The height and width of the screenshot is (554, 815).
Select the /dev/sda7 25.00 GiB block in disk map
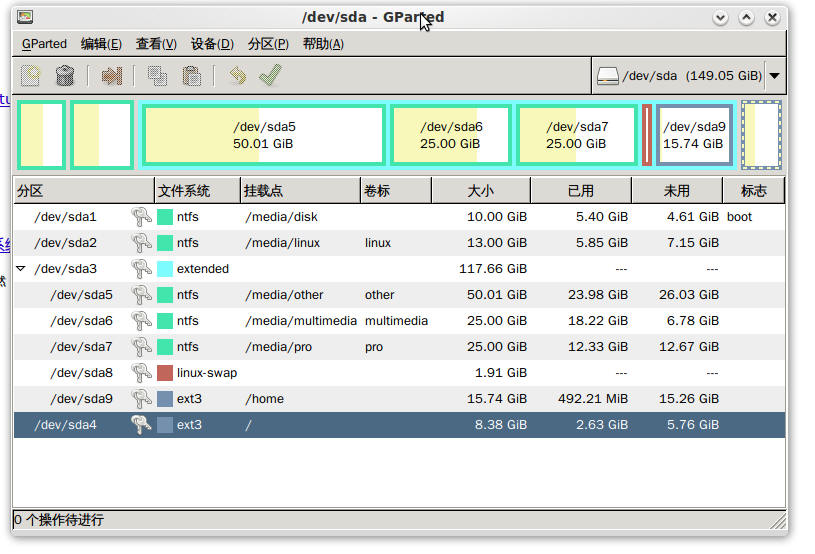[x=576, y=135]
